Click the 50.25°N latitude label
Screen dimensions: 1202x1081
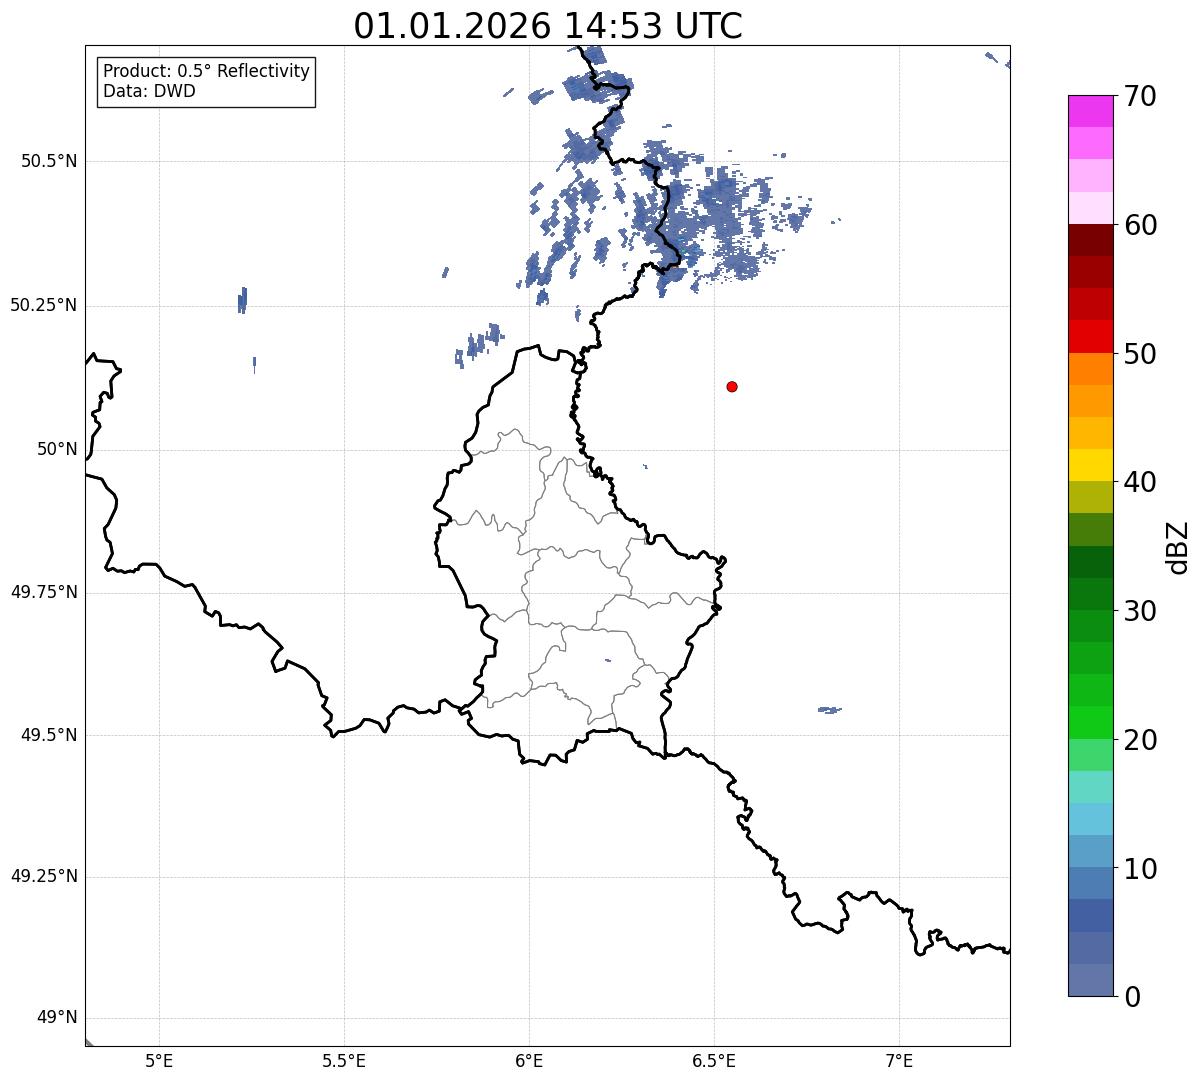point(44,305)
